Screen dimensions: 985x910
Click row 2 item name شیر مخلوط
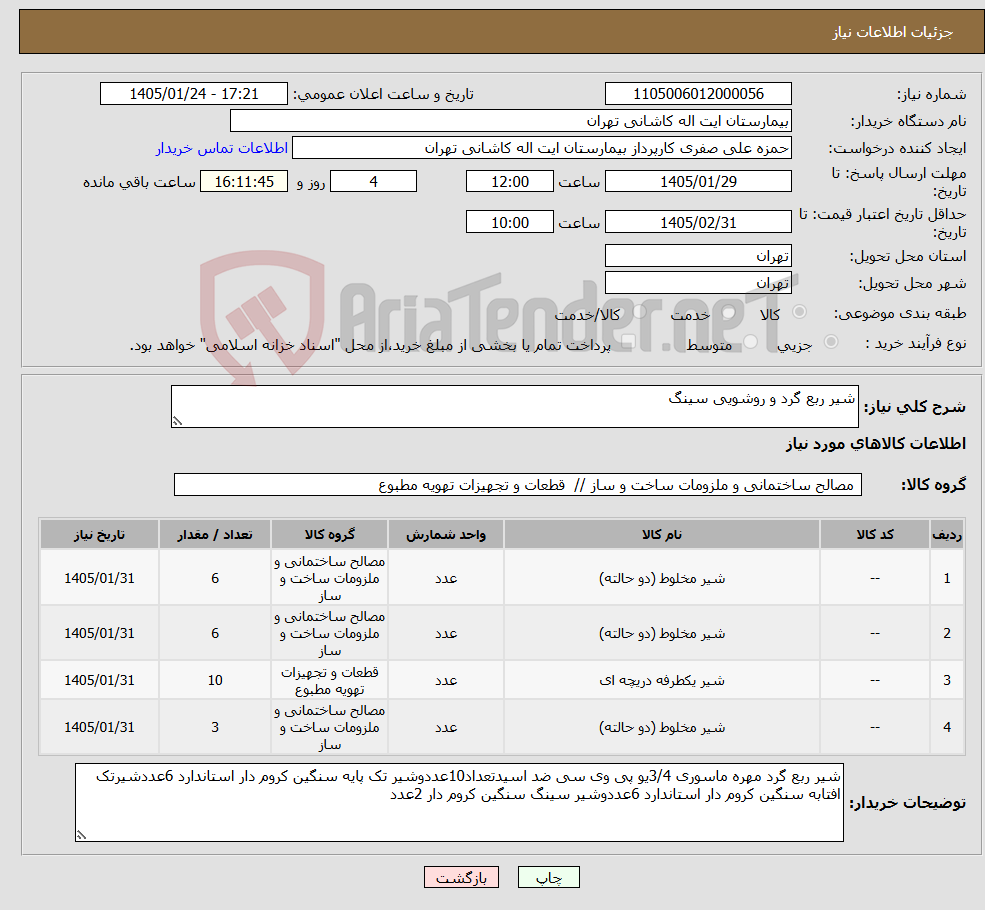pyautogui.click(x=661, y=634)
